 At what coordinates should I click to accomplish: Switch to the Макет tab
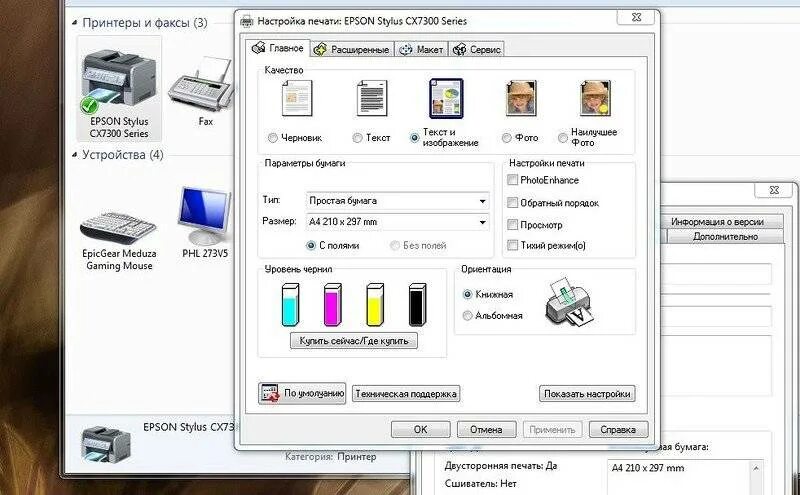tap(421, 50)
